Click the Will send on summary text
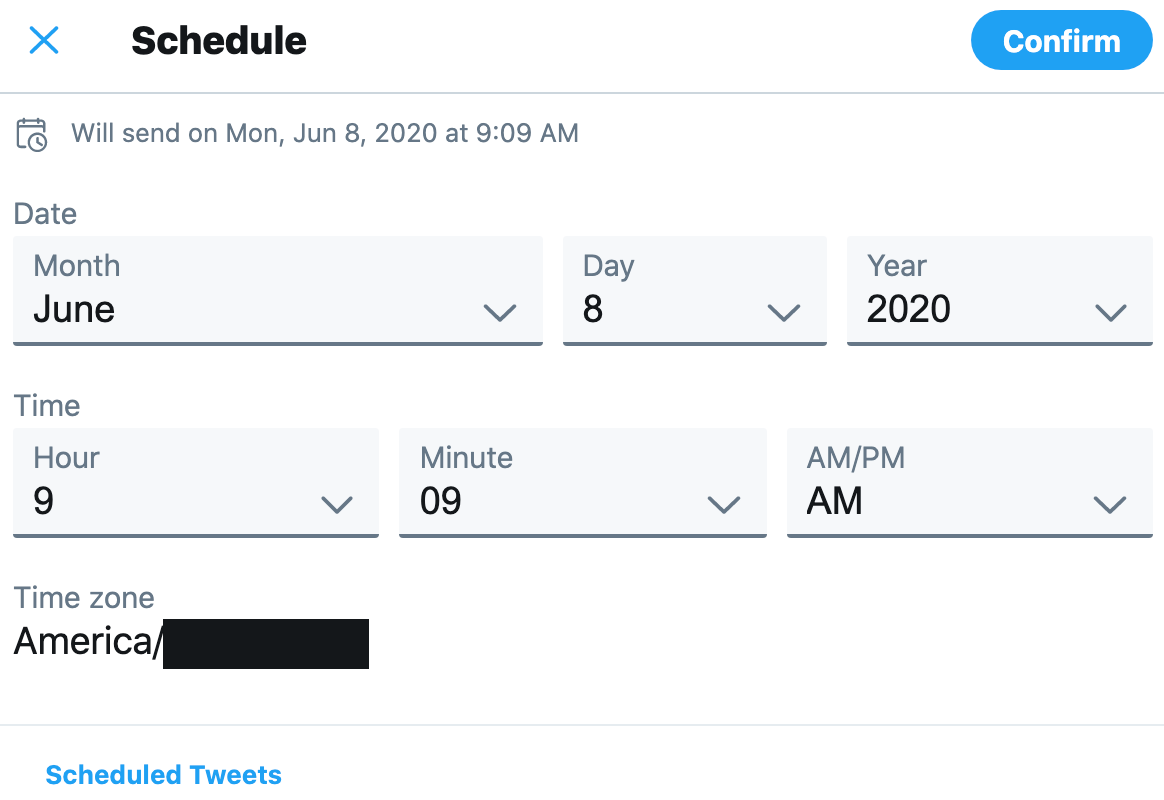Image resolution: width=1164 pixels, height=800 pixels. click(324, 134)
